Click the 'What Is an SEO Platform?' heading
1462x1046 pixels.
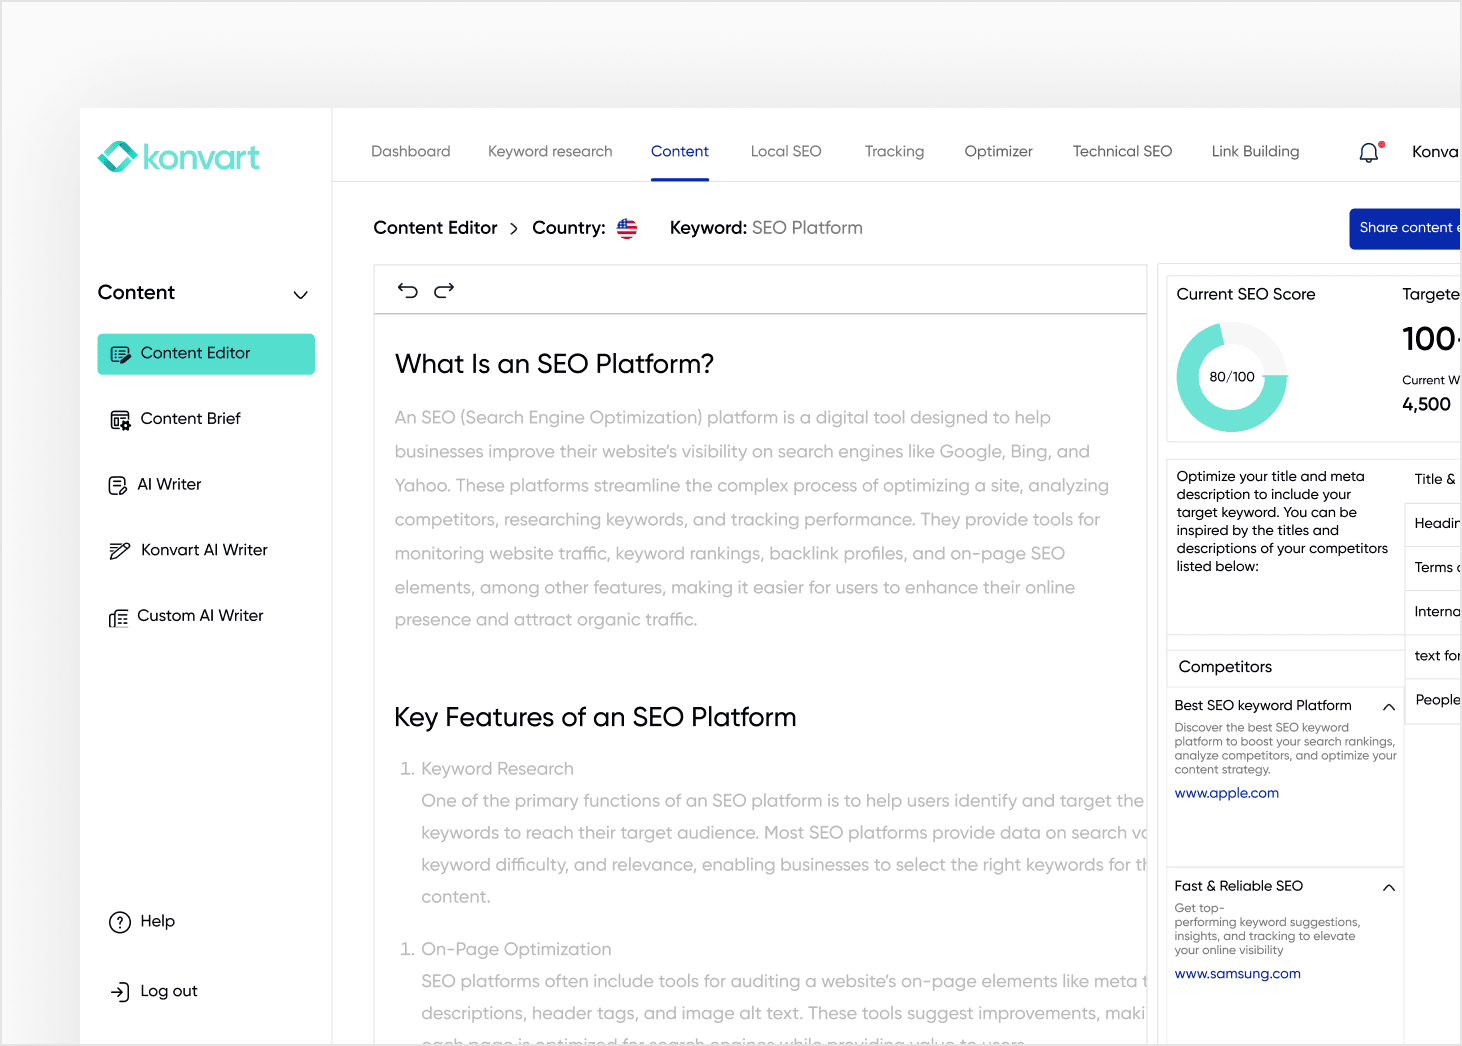554,364
